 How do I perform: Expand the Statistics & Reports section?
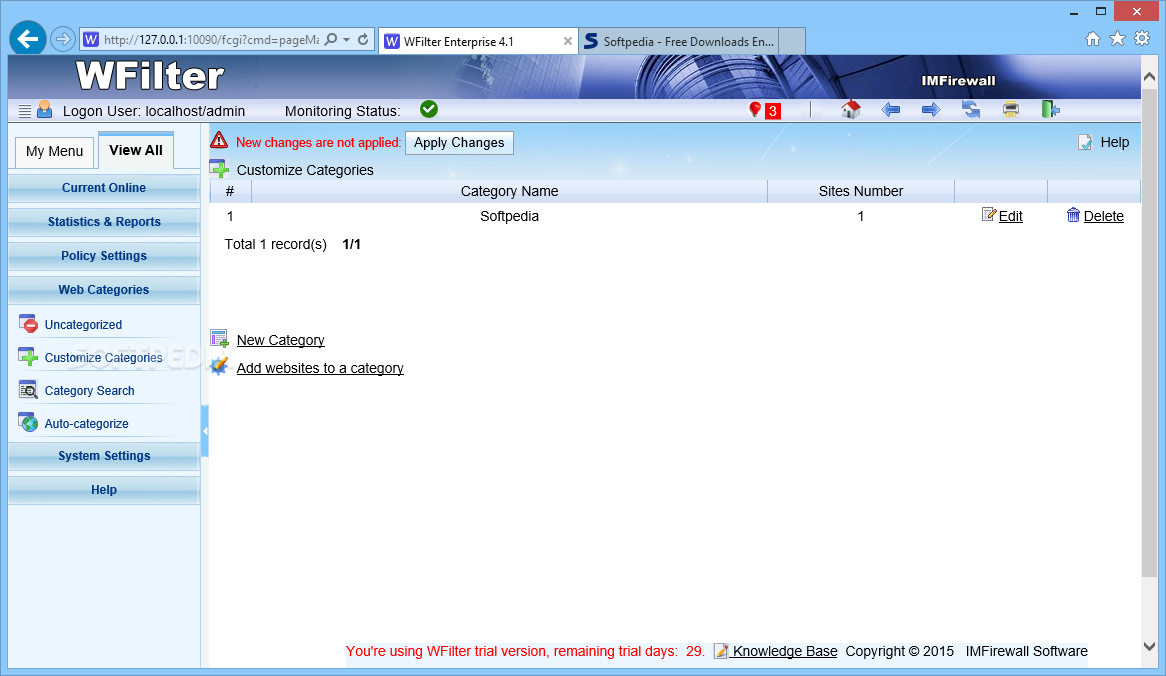click(104, 222)
